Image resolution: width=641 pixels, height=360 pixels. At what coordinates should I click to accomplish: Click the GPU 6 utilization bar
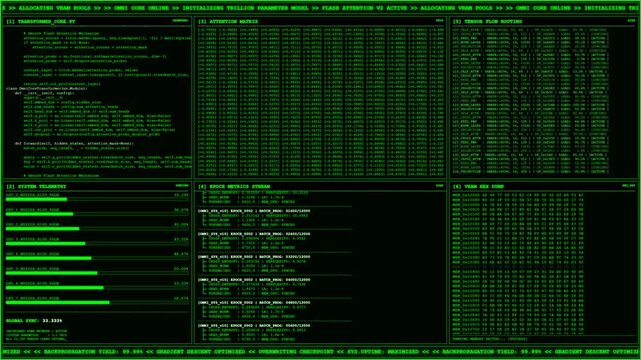(x=97, y=288)
